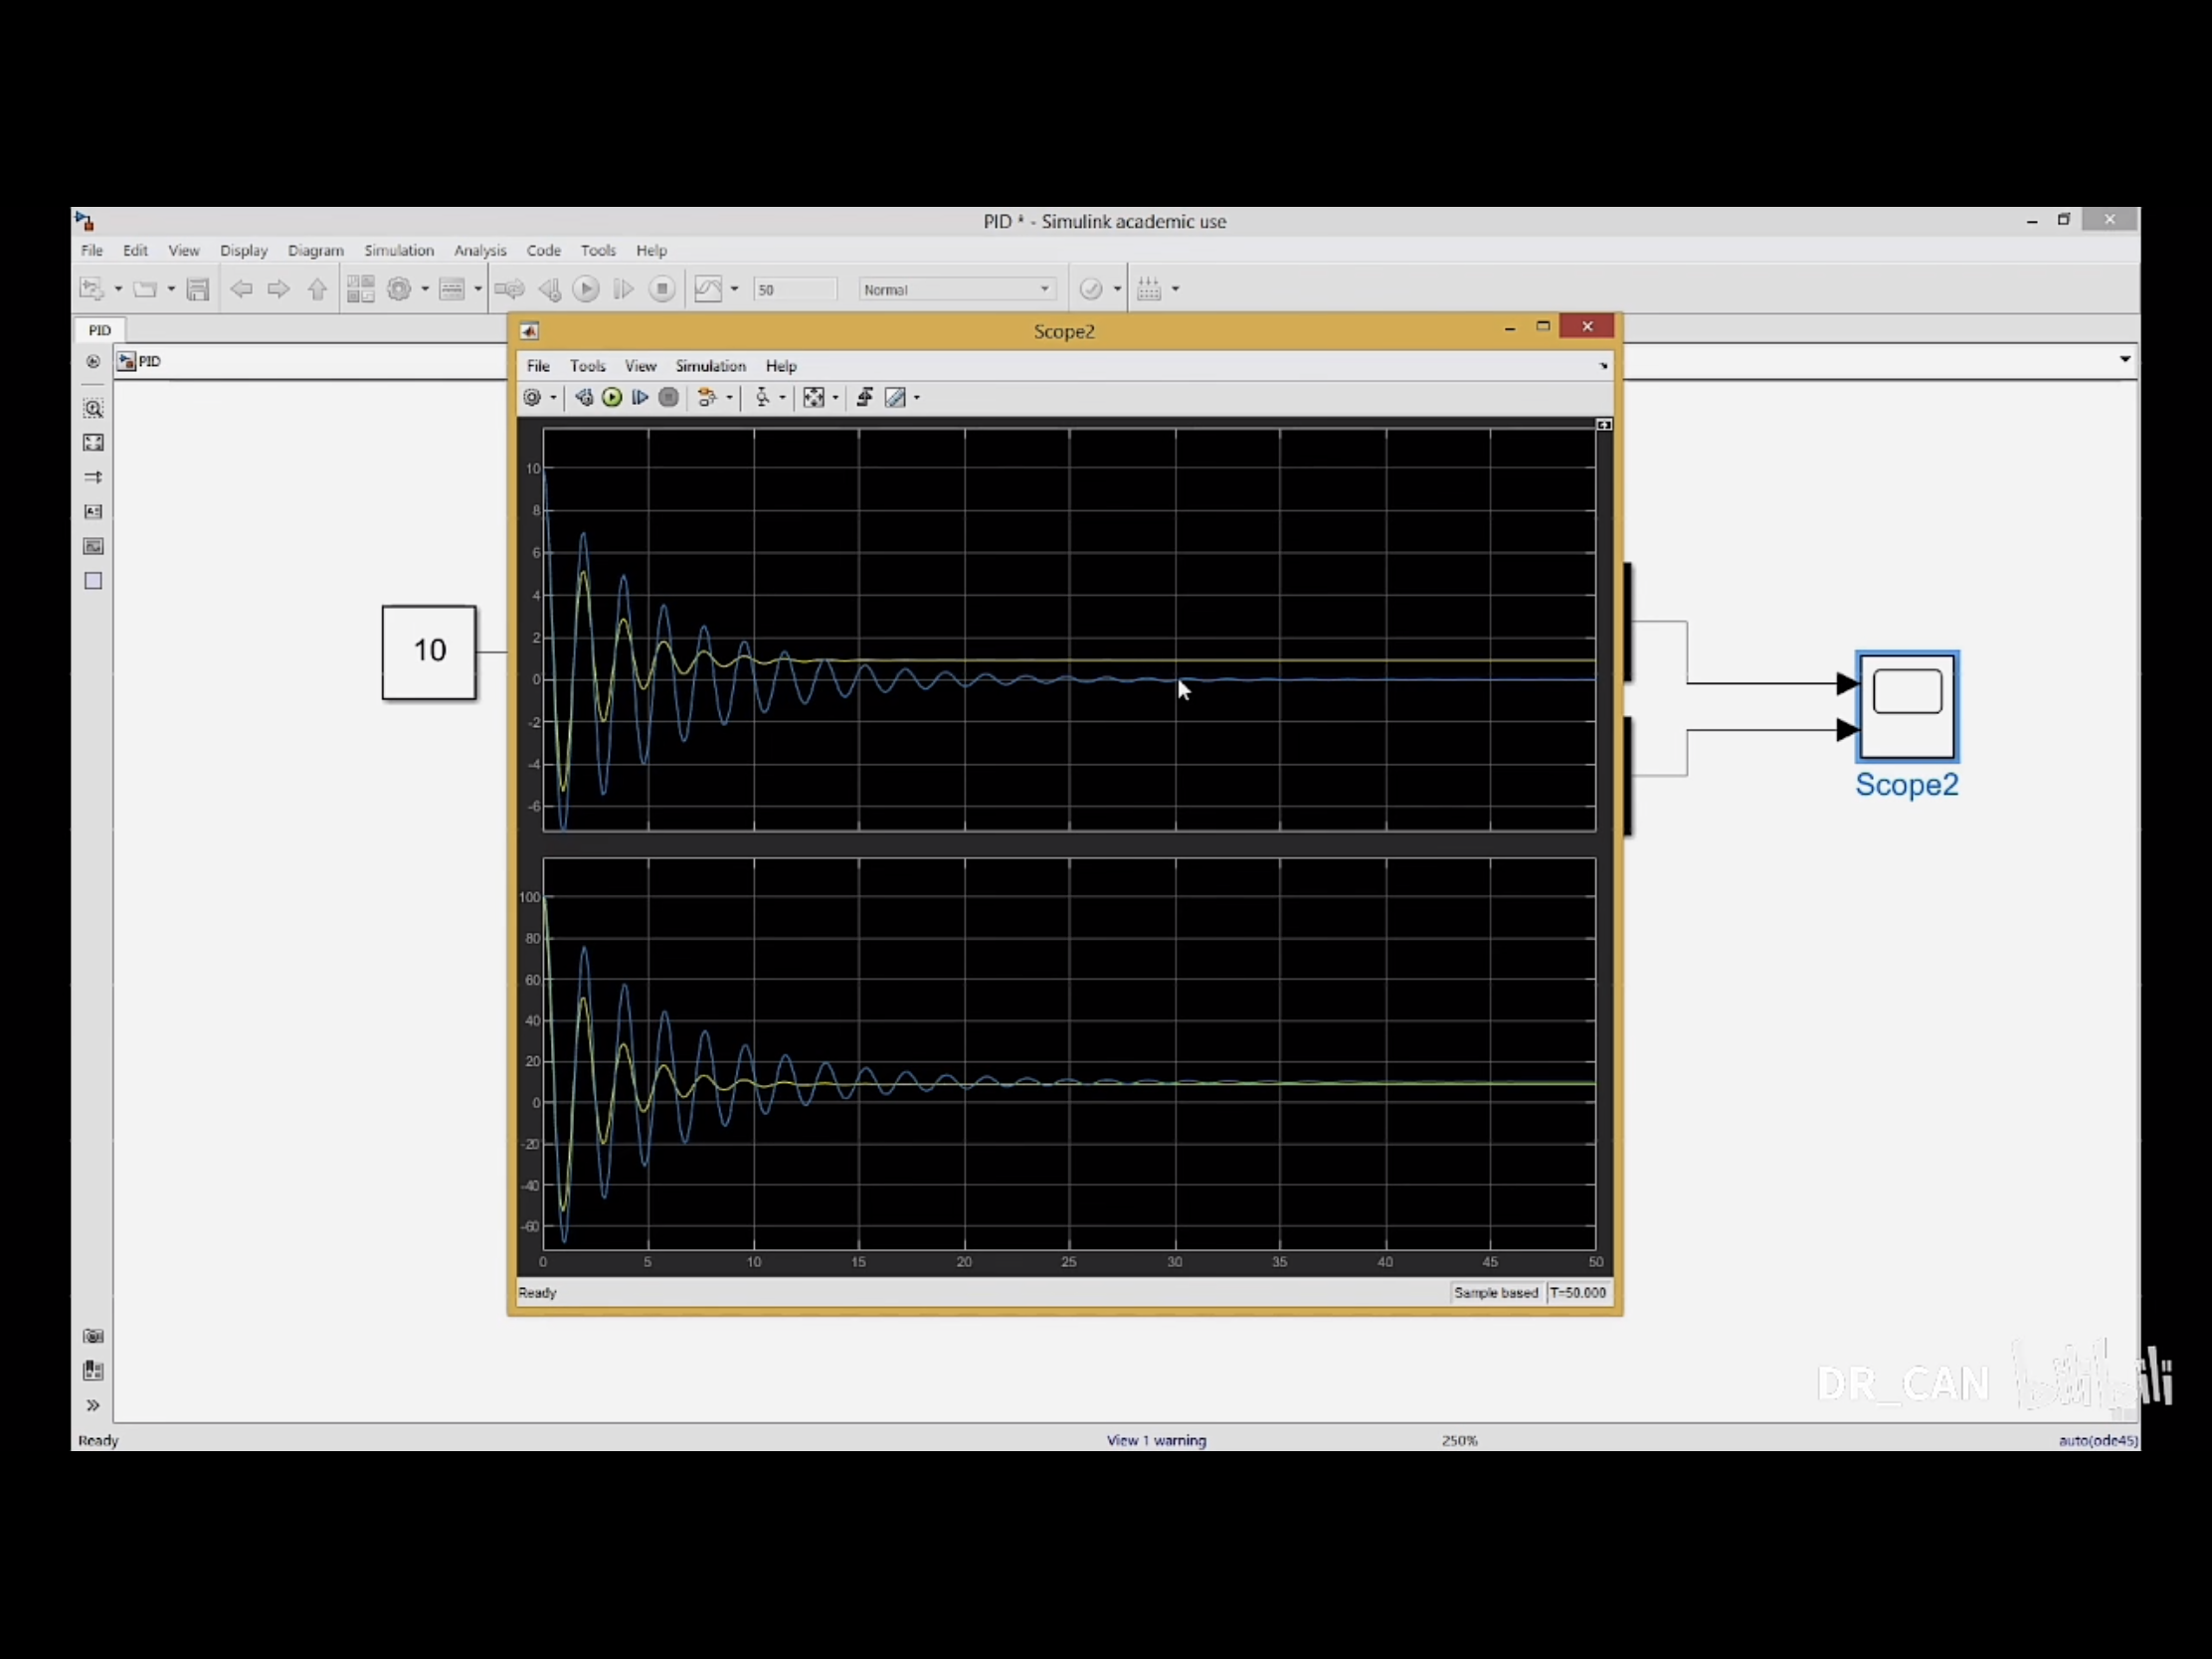Click the Step Back icon in Simulink toolbar
Viewport: 2212px width, 1659px height.
pyautogui.click(x=549, y=289)
